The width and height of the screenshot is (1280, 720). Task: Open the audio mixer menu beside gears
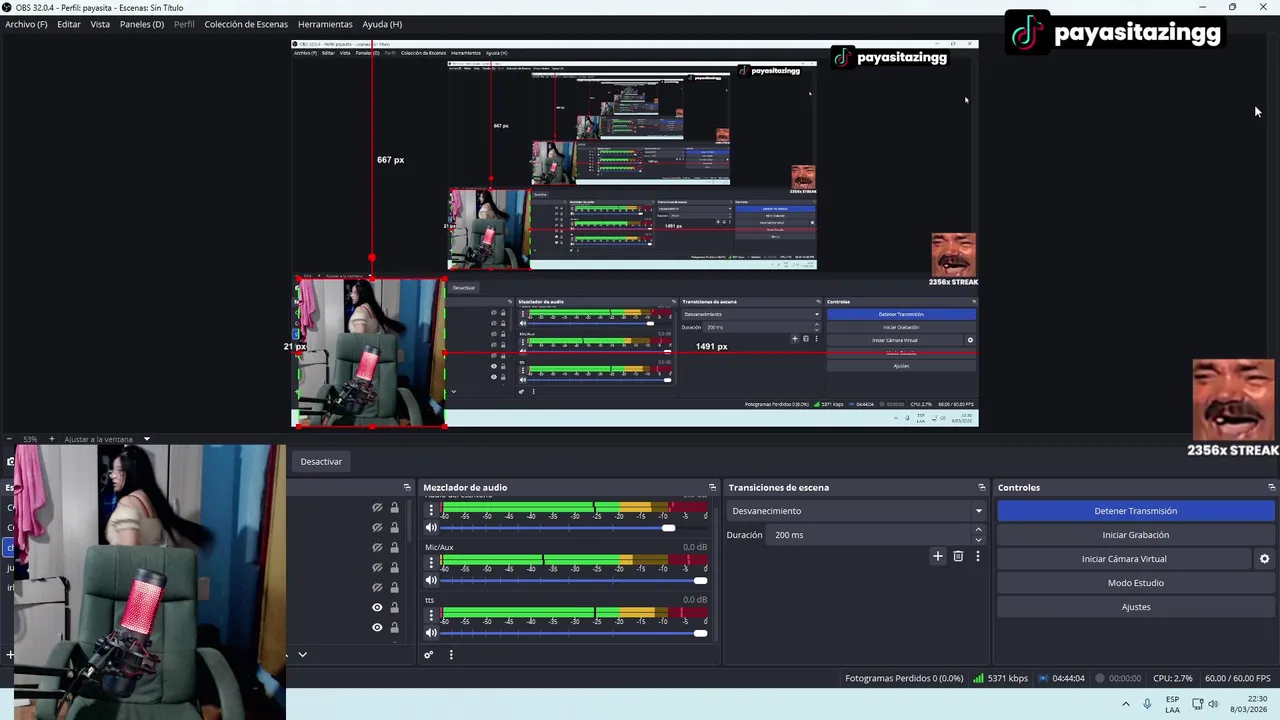point(451,655)
